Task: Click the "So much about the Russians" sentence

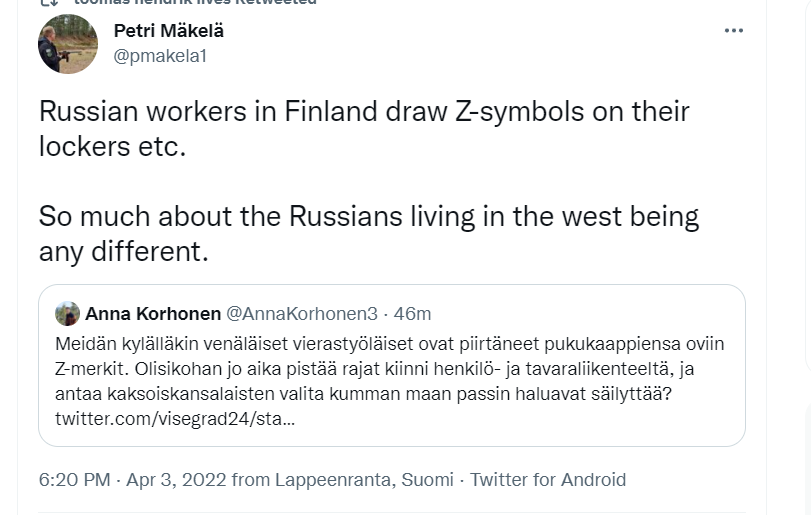Action: (368, 216)
